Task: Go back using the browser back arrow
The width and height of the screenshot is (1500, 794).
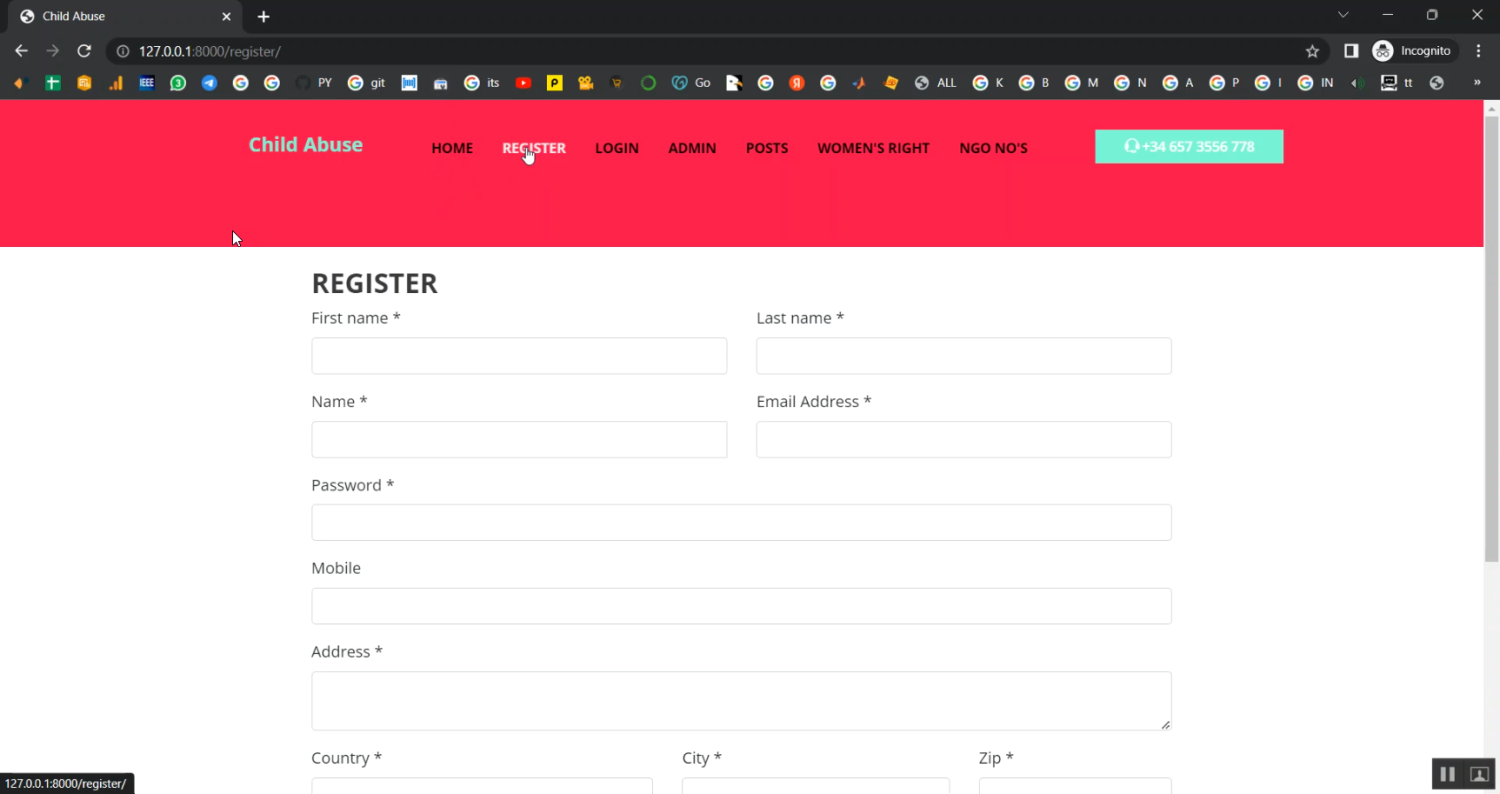Action: pyautogui.click(x=21, y=51)
